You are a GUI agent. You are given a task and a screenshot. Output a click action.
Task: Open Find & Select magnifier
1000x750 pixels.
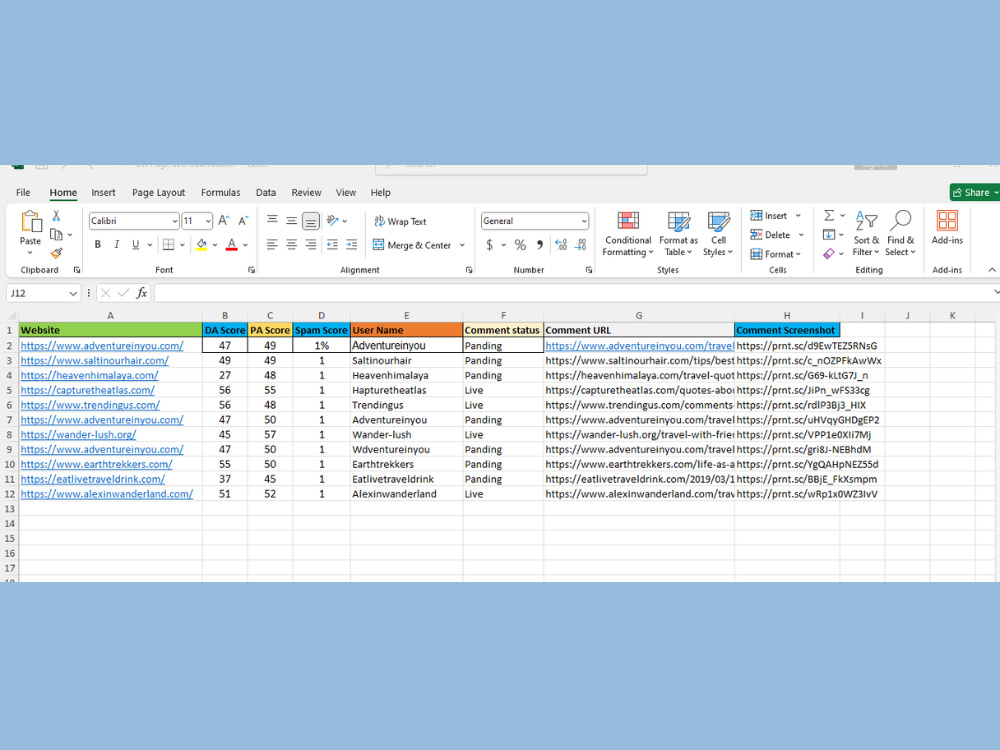(901, 234)
